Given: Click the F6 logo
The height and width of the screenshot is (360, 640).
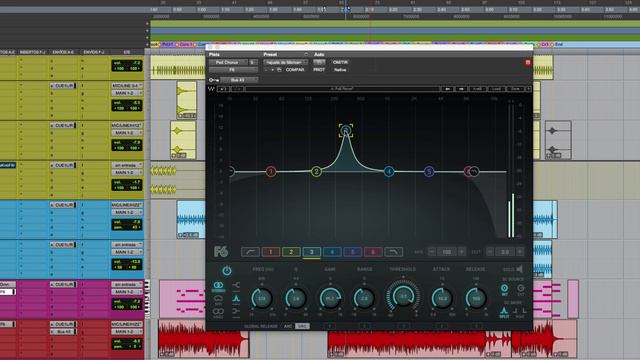Looking at the screenshot, I should (x=221, y=251).
